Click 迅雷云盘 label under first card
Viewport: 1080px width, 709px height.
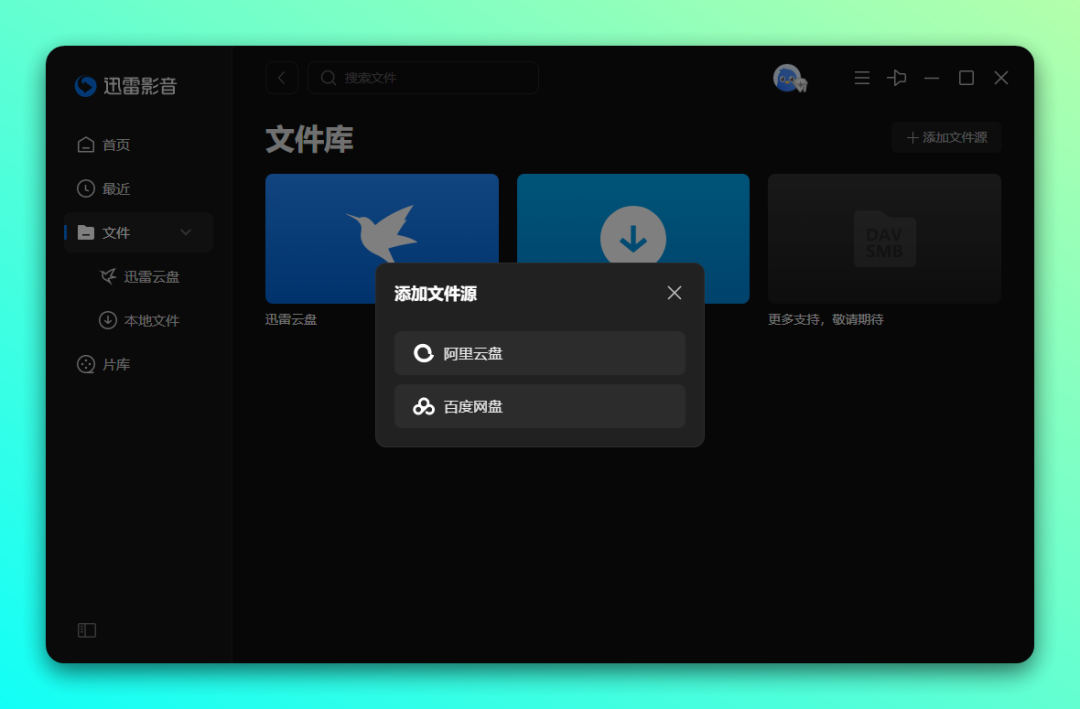(291, 320)
